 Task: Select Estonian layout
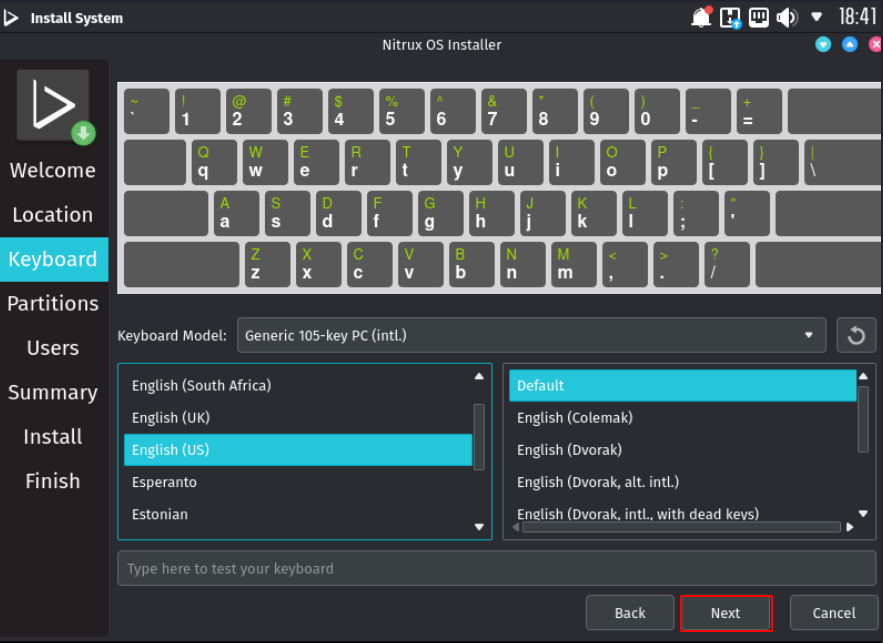(298, 514)
